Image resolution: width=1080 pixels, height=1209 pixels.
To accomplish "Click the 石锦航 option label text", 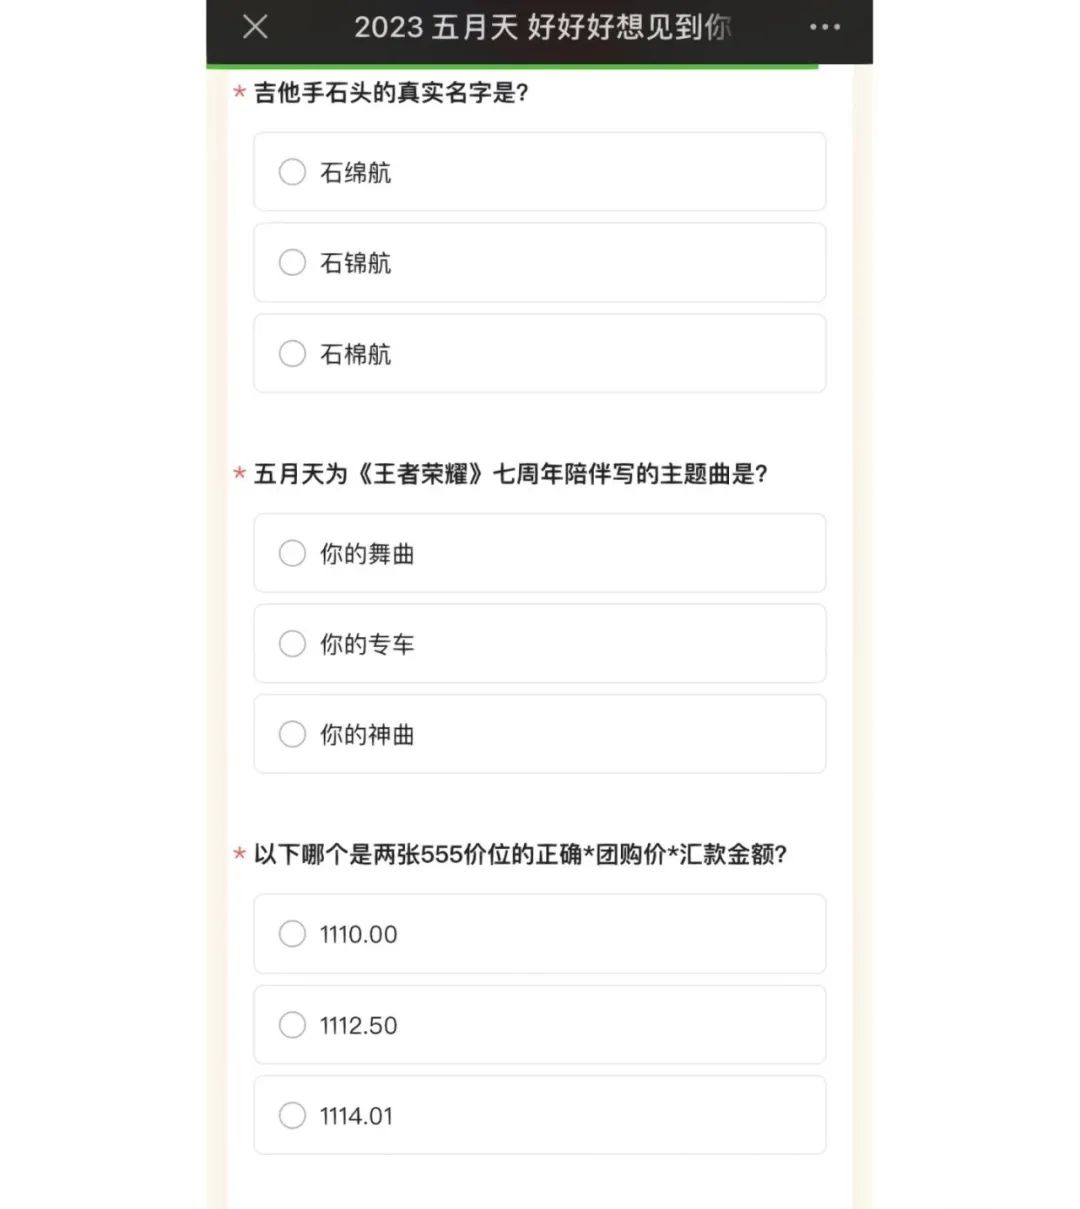I will pos(355,263).
